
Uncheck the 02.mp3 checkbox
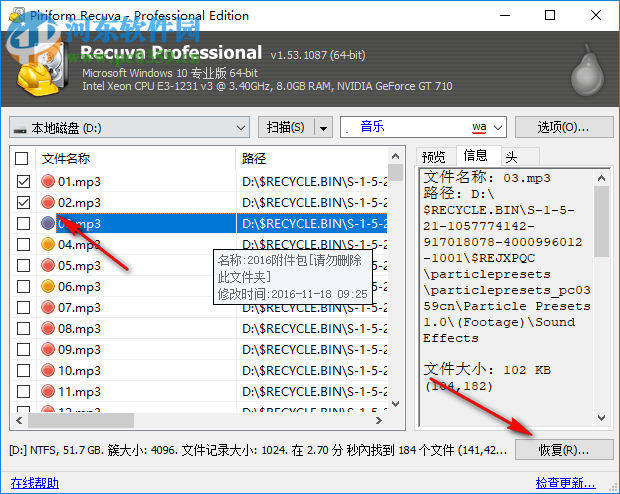(23, 203)
